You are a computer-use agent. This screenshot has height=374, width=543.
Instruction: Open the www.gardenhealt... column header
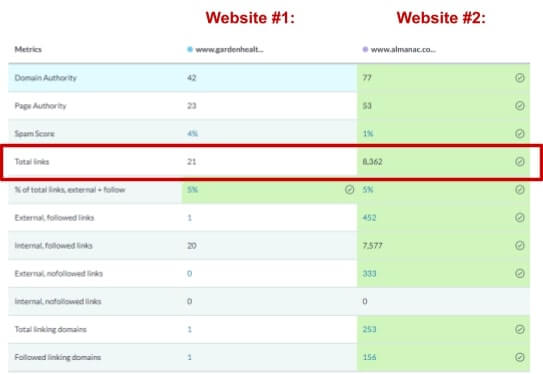(x=229, y=49)
